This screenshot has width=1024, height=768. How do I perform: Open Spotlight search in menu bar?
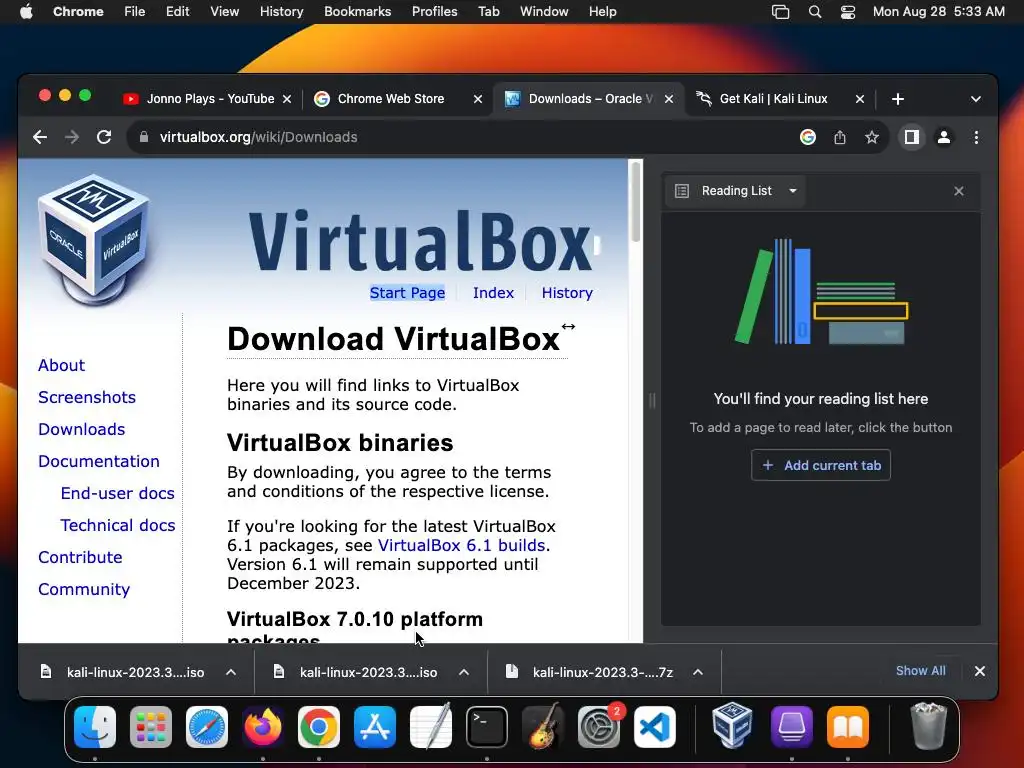tap(814, 12)
